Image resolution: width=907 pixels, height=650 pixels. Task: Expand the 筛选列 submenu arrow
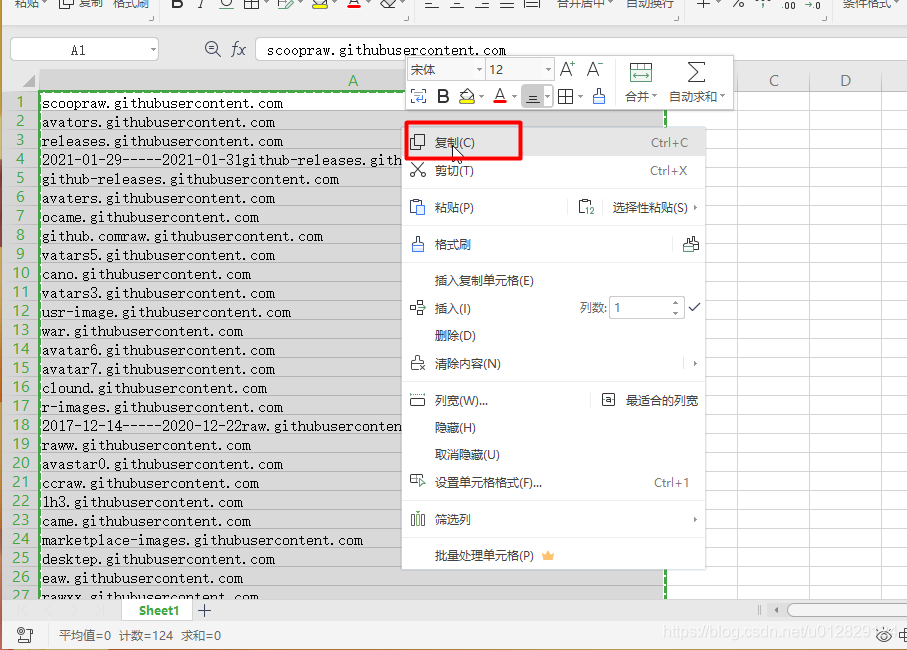(695, 519)
